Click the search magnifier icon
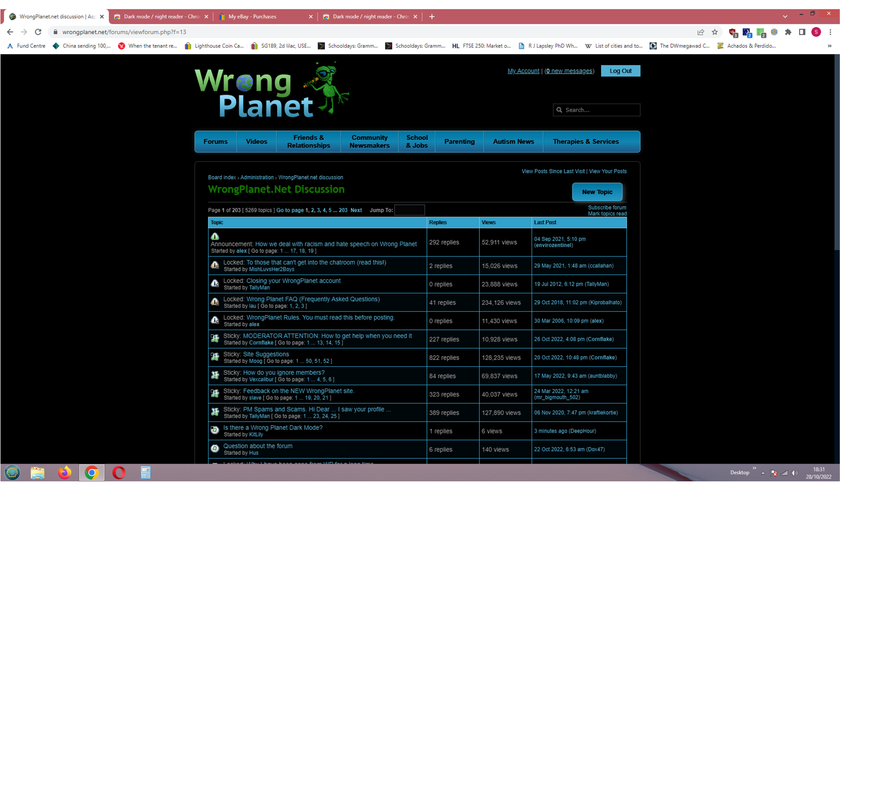 [559, 110]
